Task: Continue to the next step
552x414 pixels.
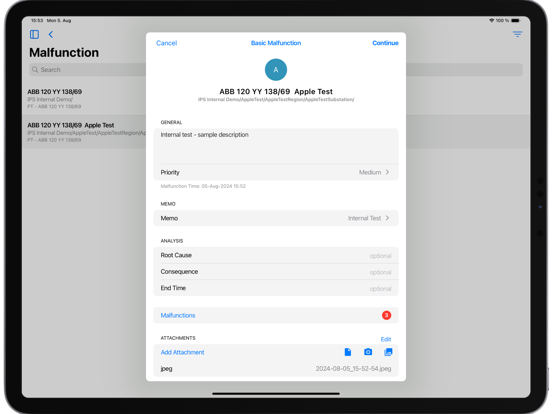Action: point(385,43)
